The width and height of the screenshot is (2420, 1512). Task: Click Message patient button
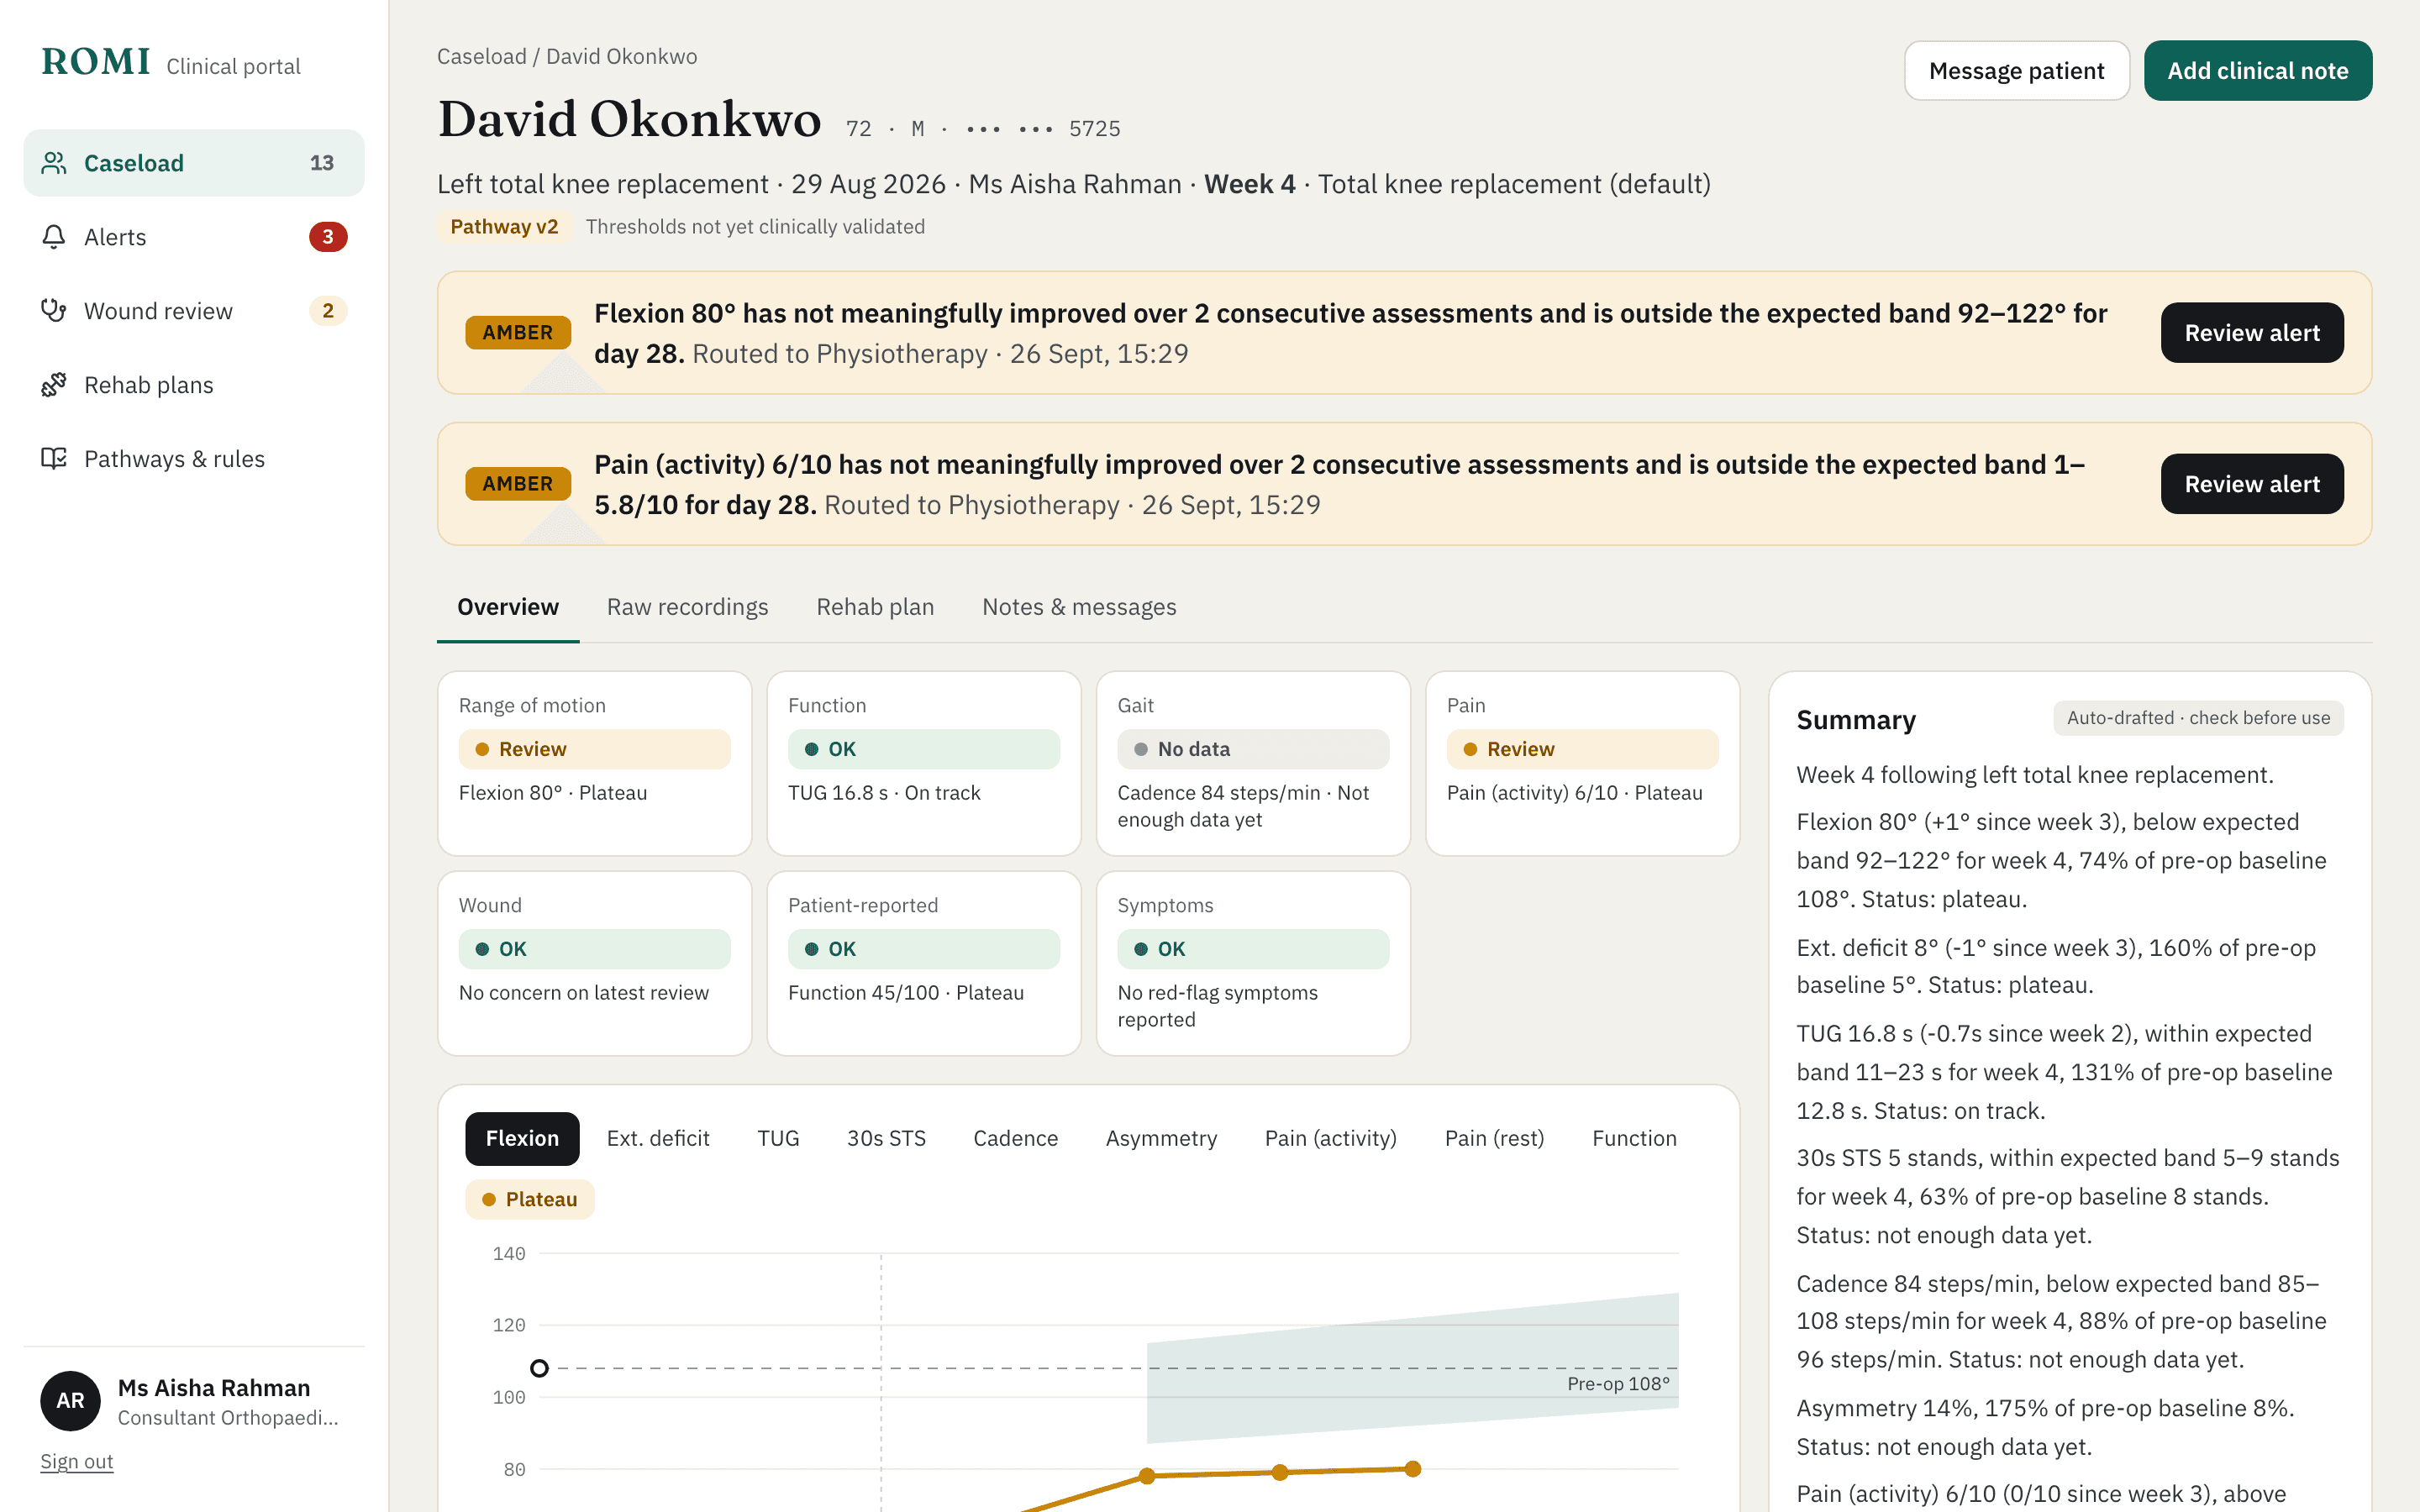pyautogui.click(x=2016, y=71)
